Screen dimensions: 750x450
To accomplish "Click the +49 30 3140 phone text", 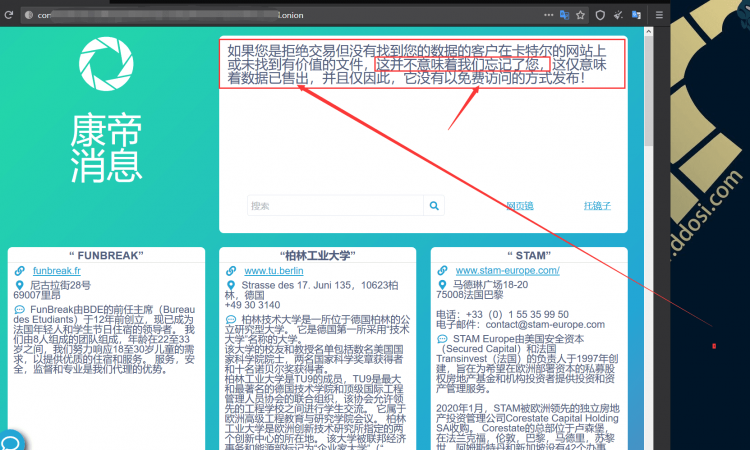I will [x=253, y=305].
